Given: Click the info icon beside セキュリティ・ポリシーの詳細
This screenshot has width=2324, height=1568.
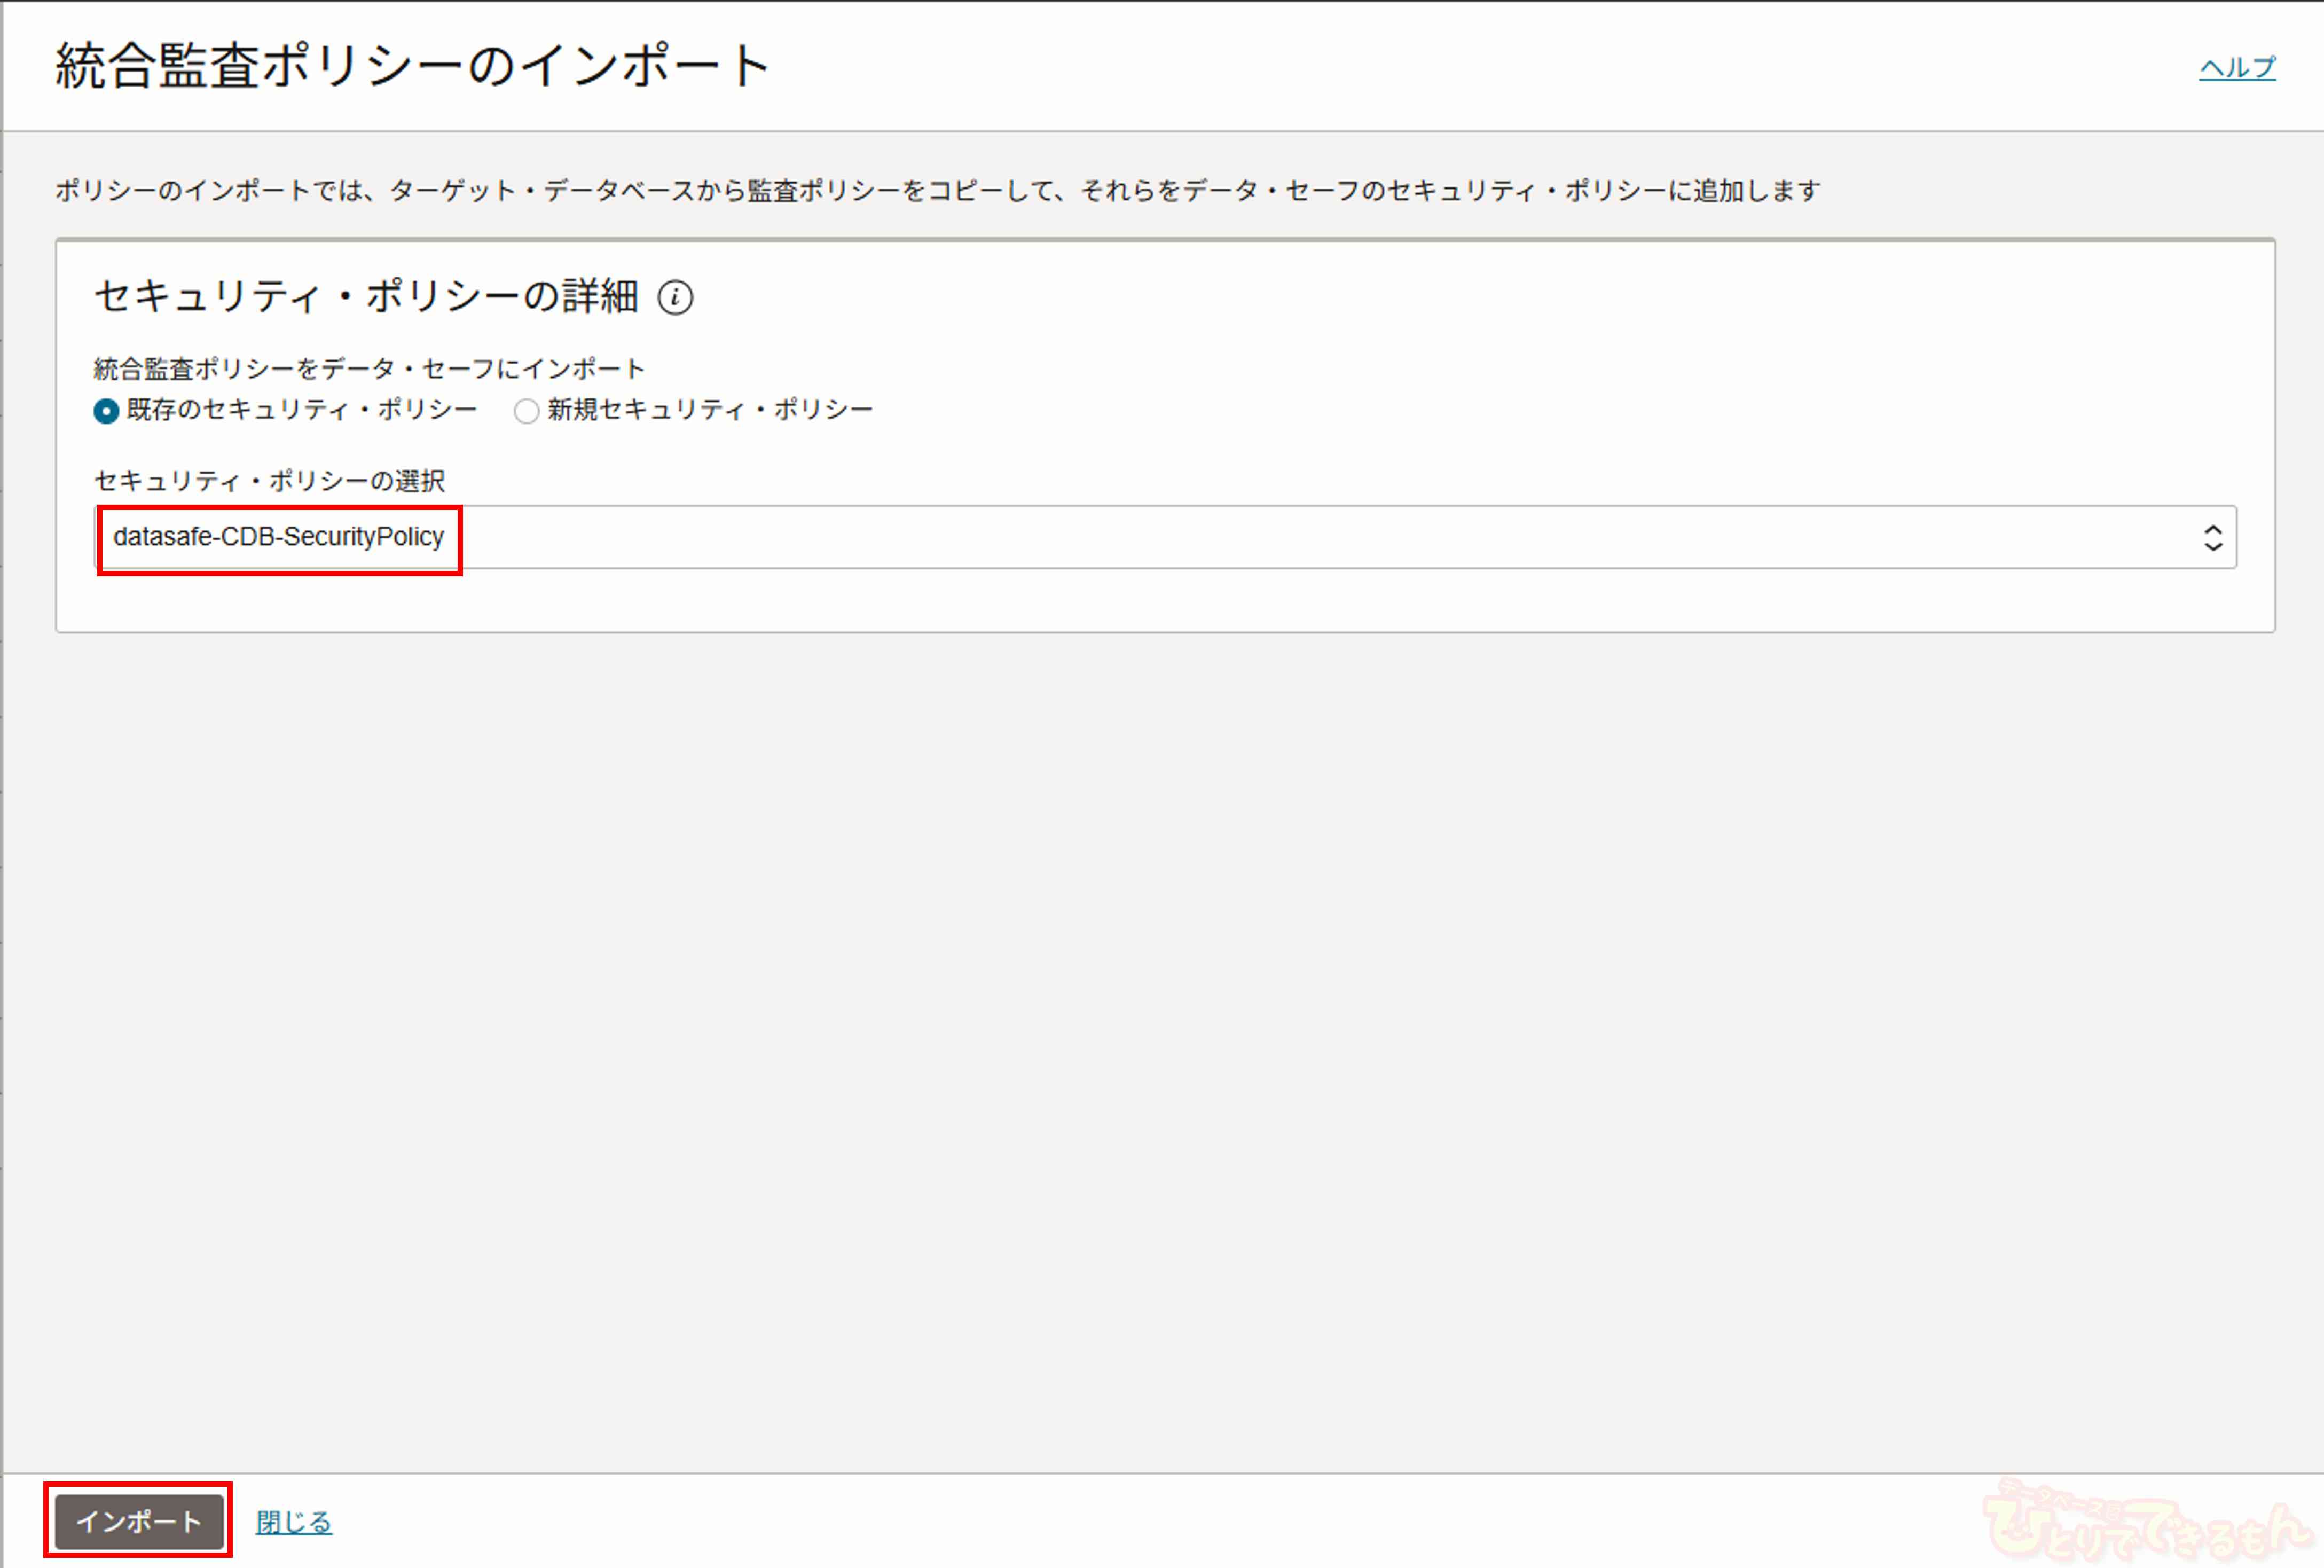Looking at the screenshot, I should [675, 297].
